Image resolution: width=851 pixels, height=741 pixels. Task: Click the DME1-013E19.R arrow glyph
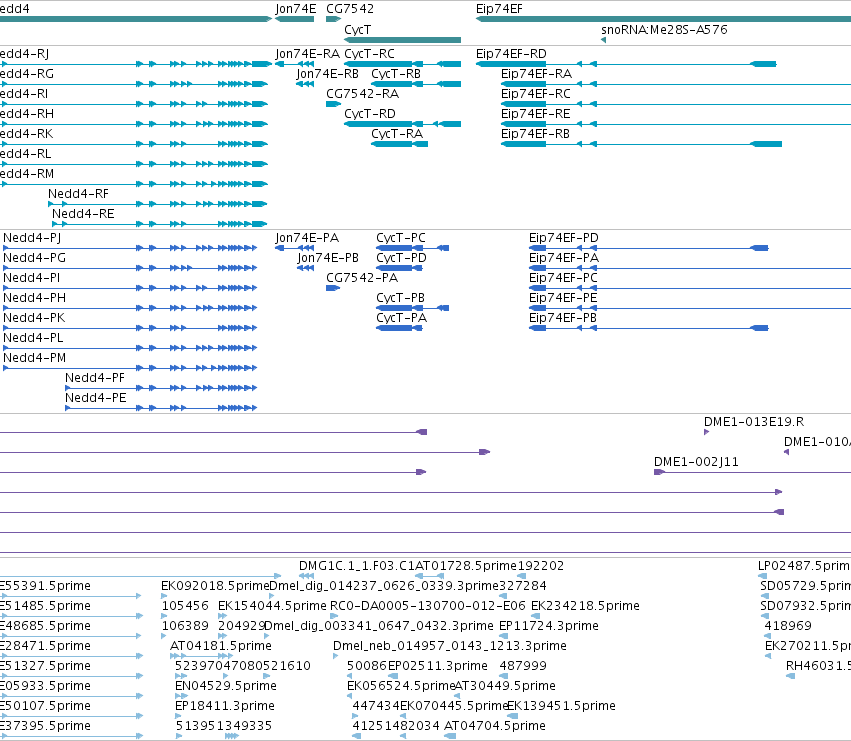706,432
